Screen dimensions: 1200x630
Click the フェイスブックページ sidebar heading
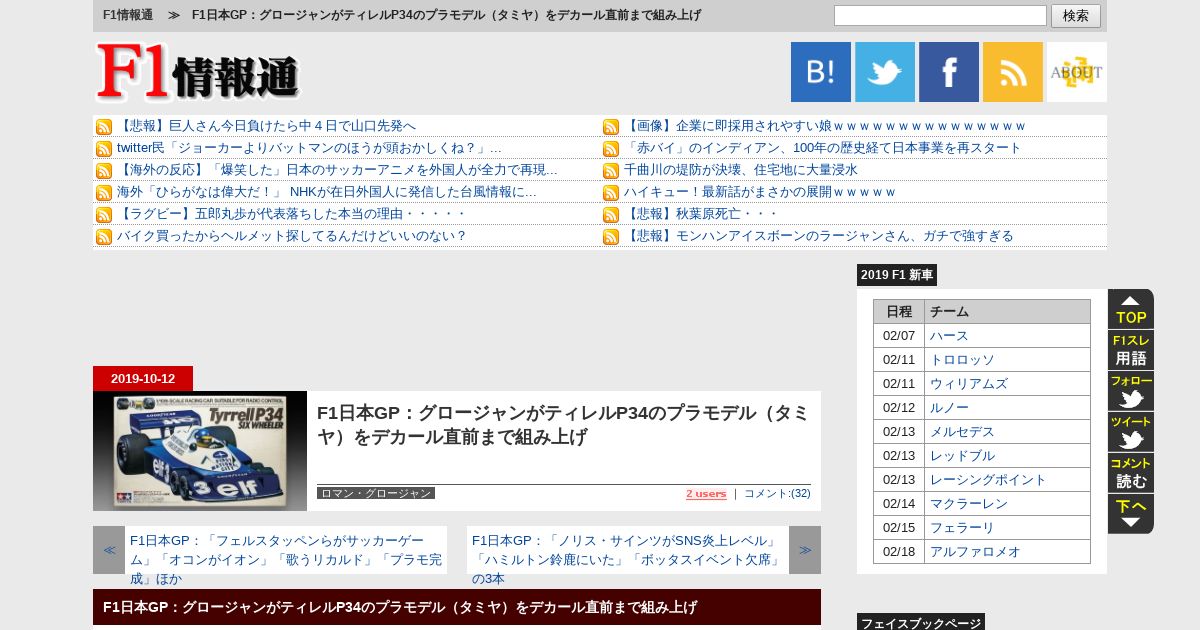click(x=921, y=623)
